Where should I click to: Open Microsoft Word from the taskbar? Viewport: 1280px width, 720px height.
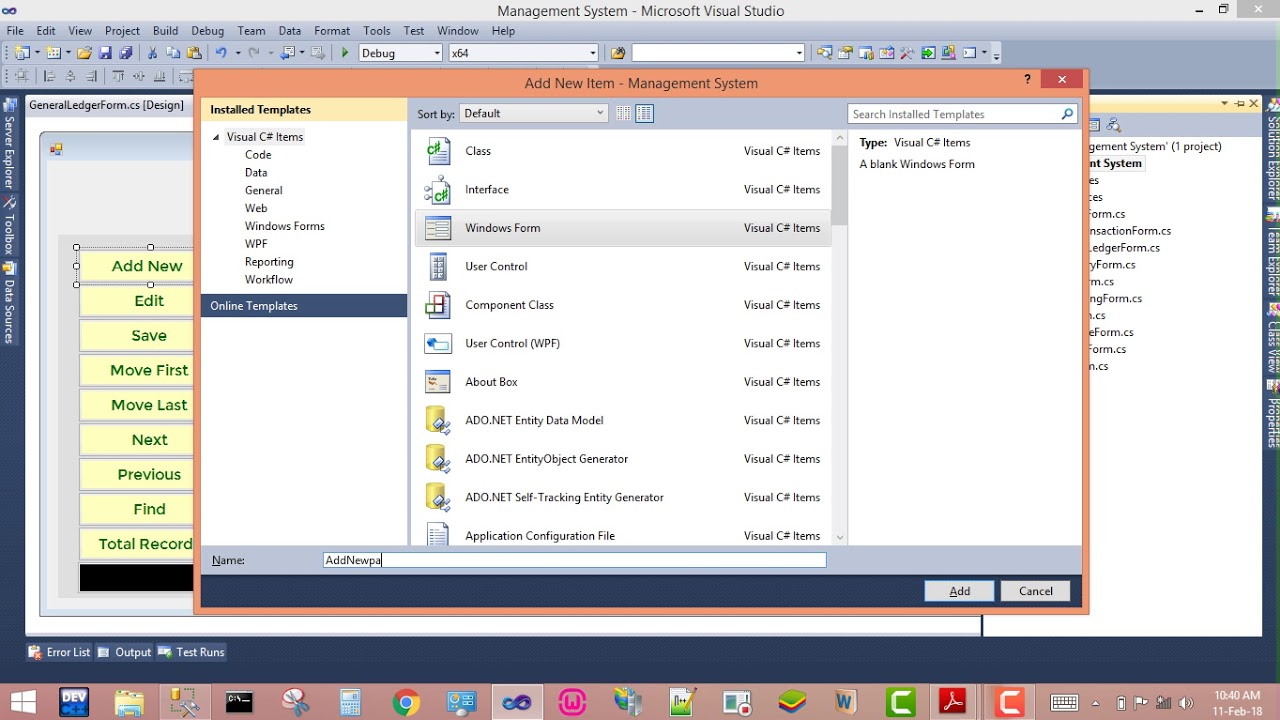click(845, 702)
